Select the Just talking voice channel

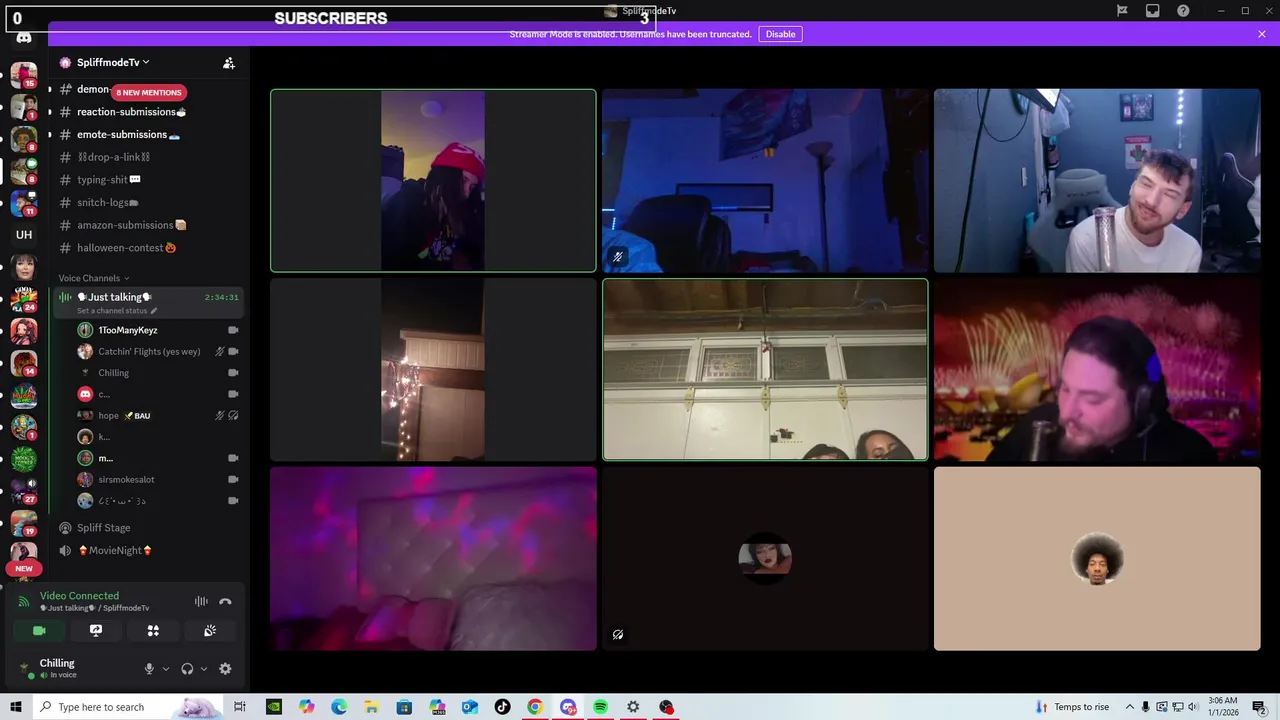(x=146, y=301)
